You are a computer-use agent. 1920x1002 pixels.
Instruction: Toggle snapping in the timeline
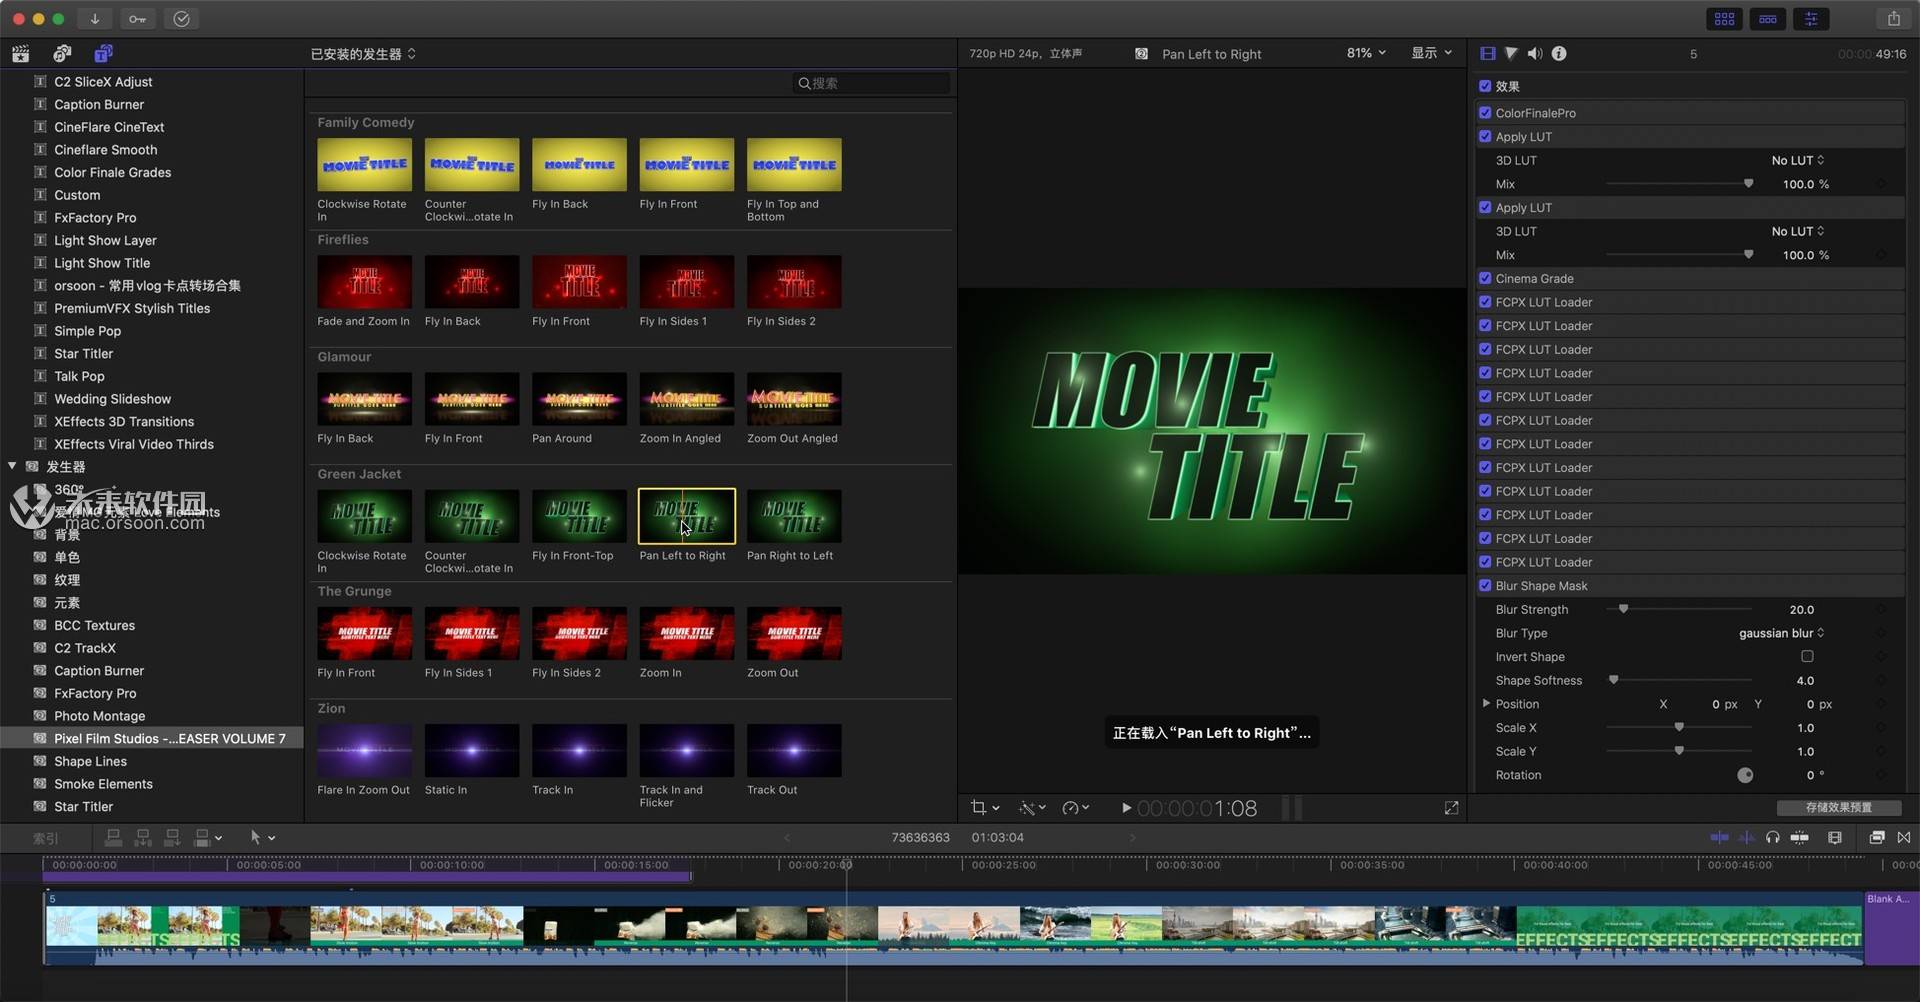pos(1799,838)
